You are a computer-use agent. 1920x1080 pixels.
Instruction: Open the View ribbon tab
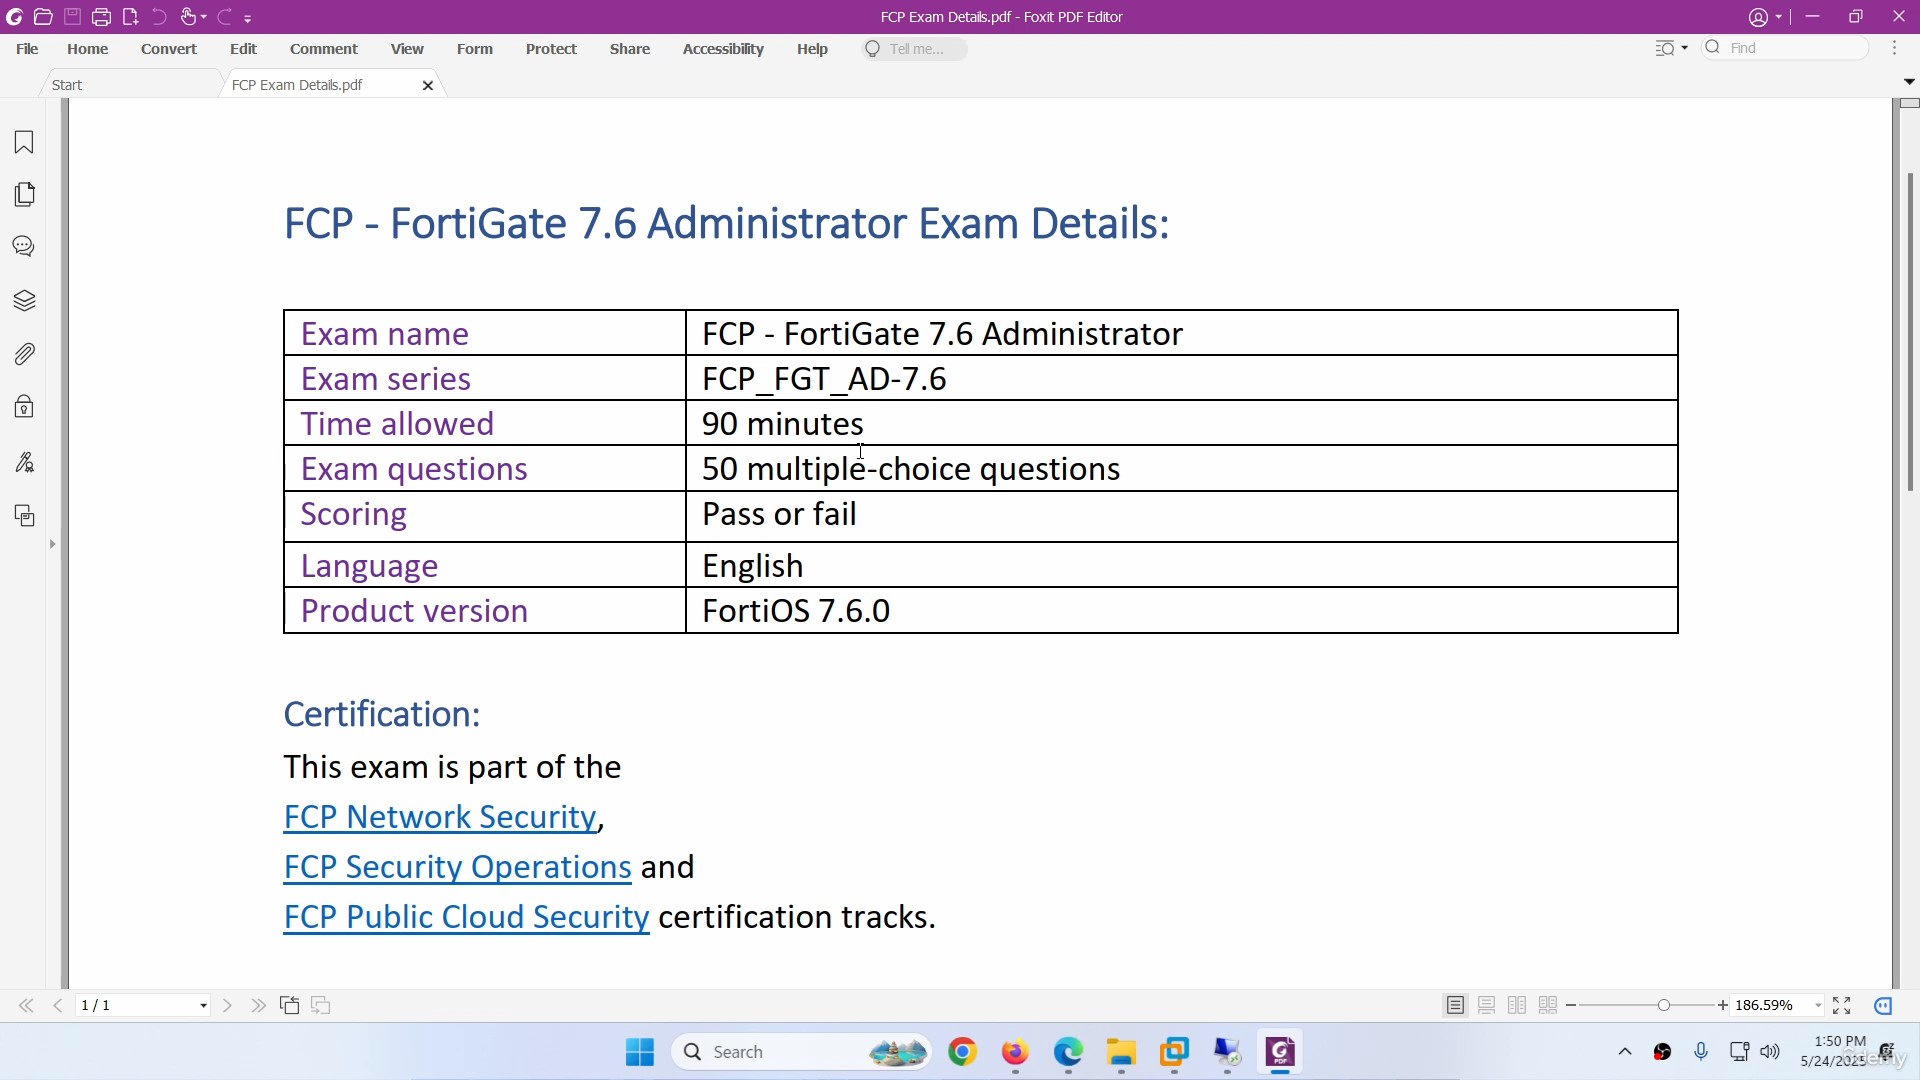[x=407, y=49]
